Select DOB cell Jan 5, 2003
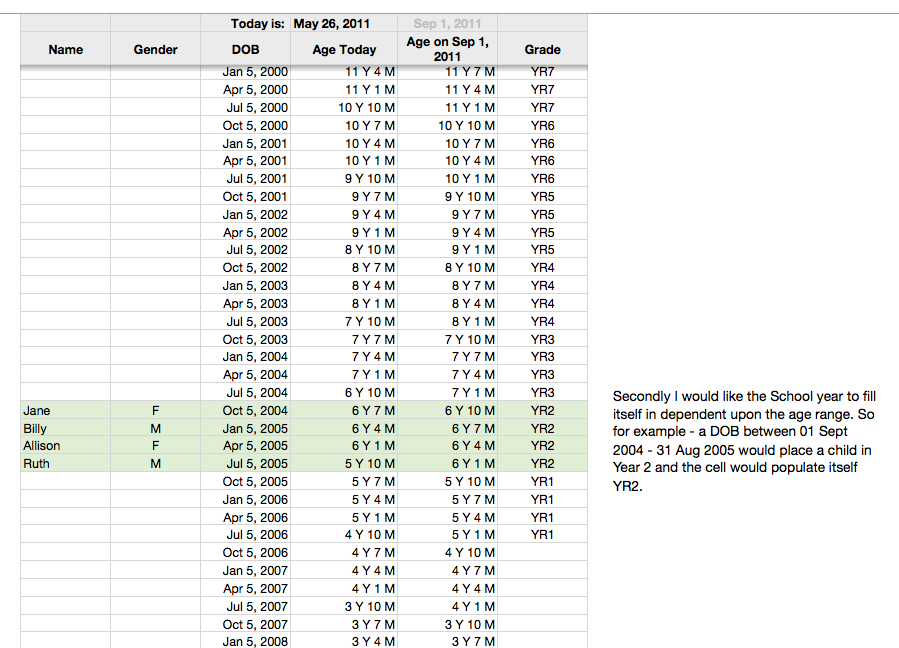This screenshot has height=648, width=899. tap(245, 286)
